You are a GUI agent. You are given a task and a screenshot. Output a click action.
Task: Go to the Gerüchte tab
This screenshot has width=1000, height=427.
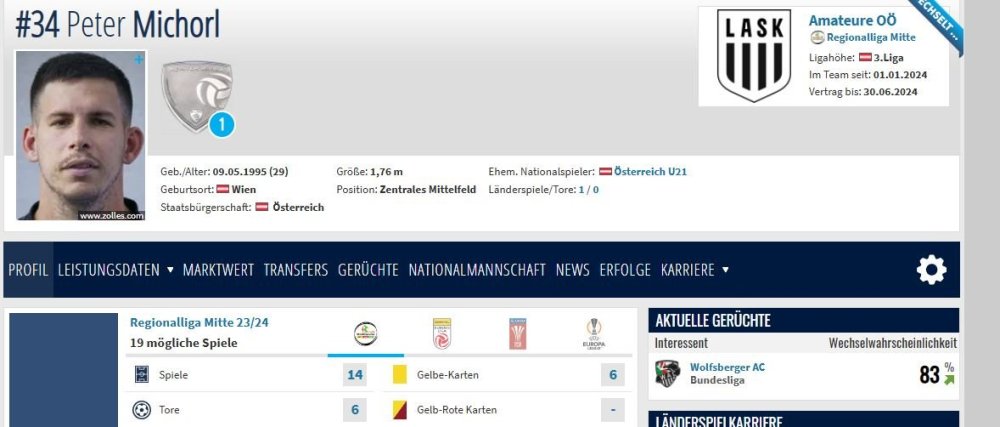click(x=368, y=270)
